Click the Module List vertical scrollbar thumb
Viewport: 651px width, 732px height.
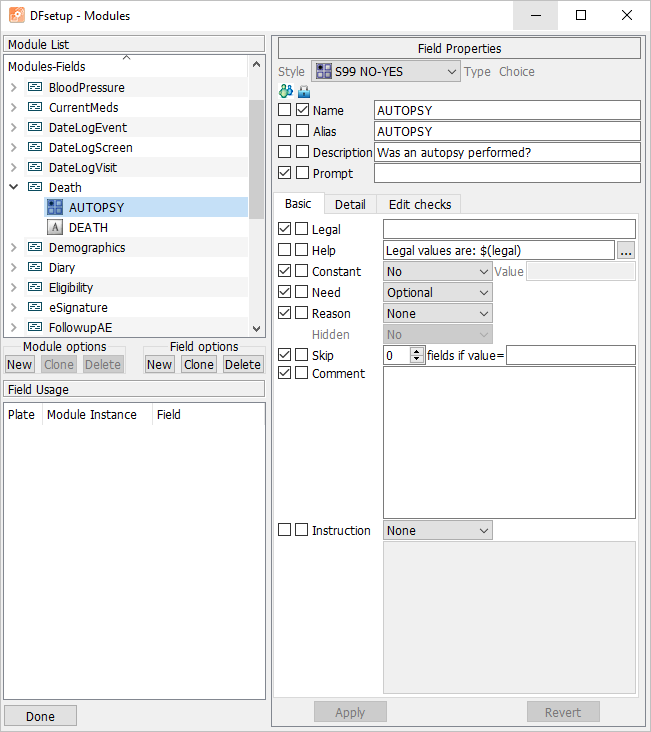(256, 159)
